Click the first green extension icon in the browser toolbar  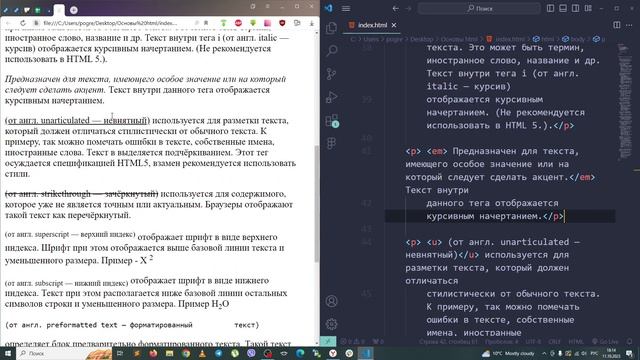[224, 23]
